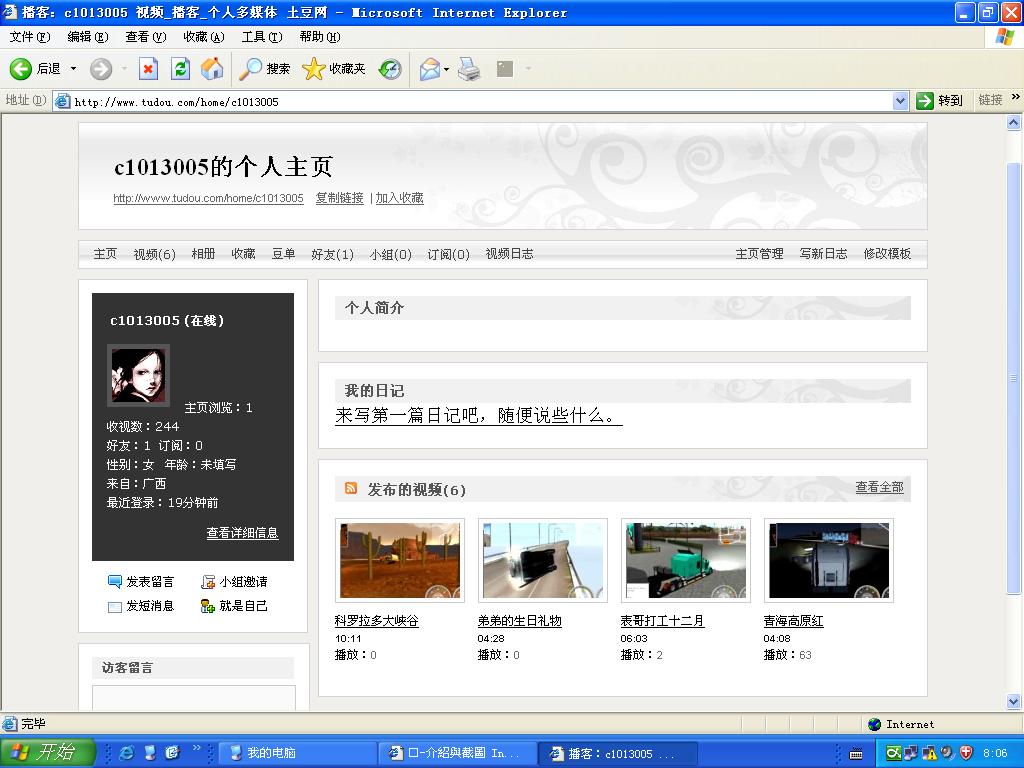The image size is (1024, 768).
Task: Switch to the 视频(6) tab
Action: (154, 254)
